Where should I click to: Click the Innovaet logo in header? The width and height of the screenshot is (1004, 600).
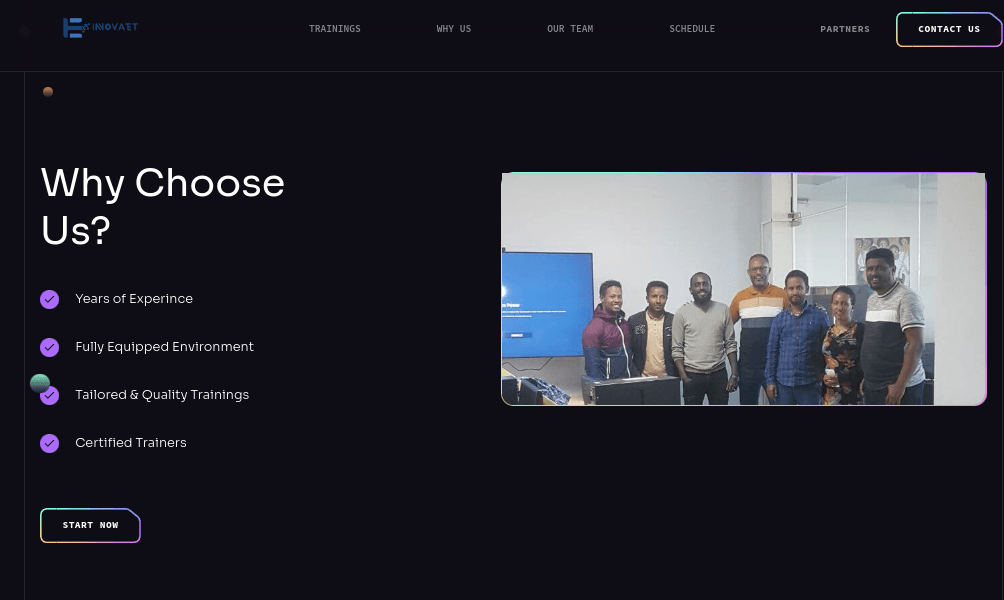point(100,28)
